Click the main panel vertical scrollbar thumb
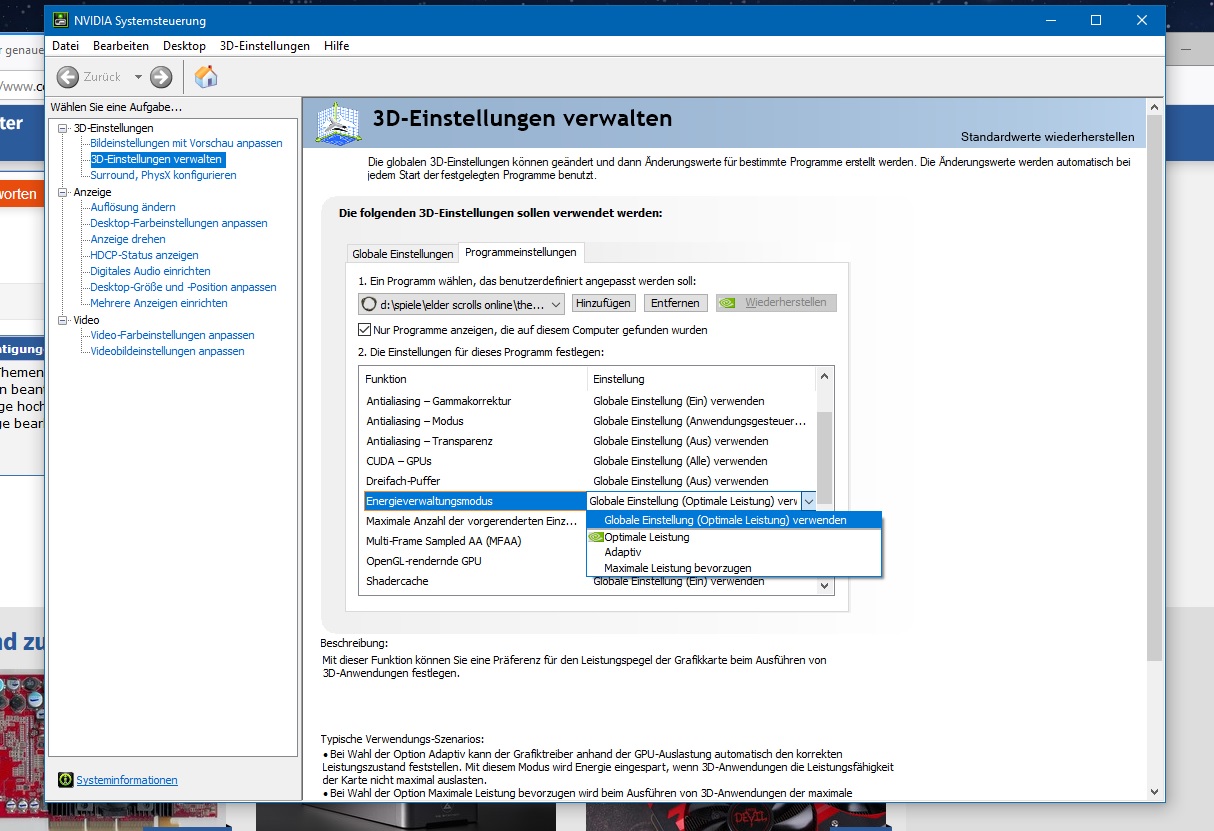Screen dimensions: 1214x831 tap(1154, 388)
